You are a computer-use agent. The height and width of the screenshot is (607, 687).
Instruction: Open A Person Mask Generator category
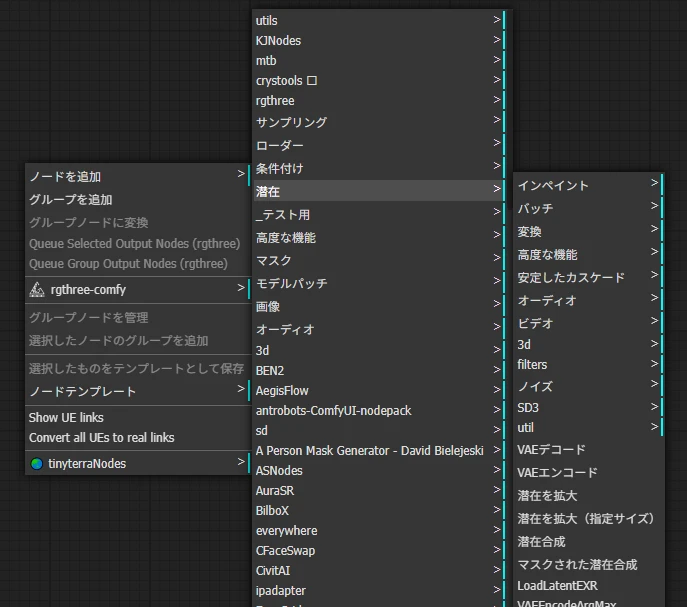click(370, 451)
